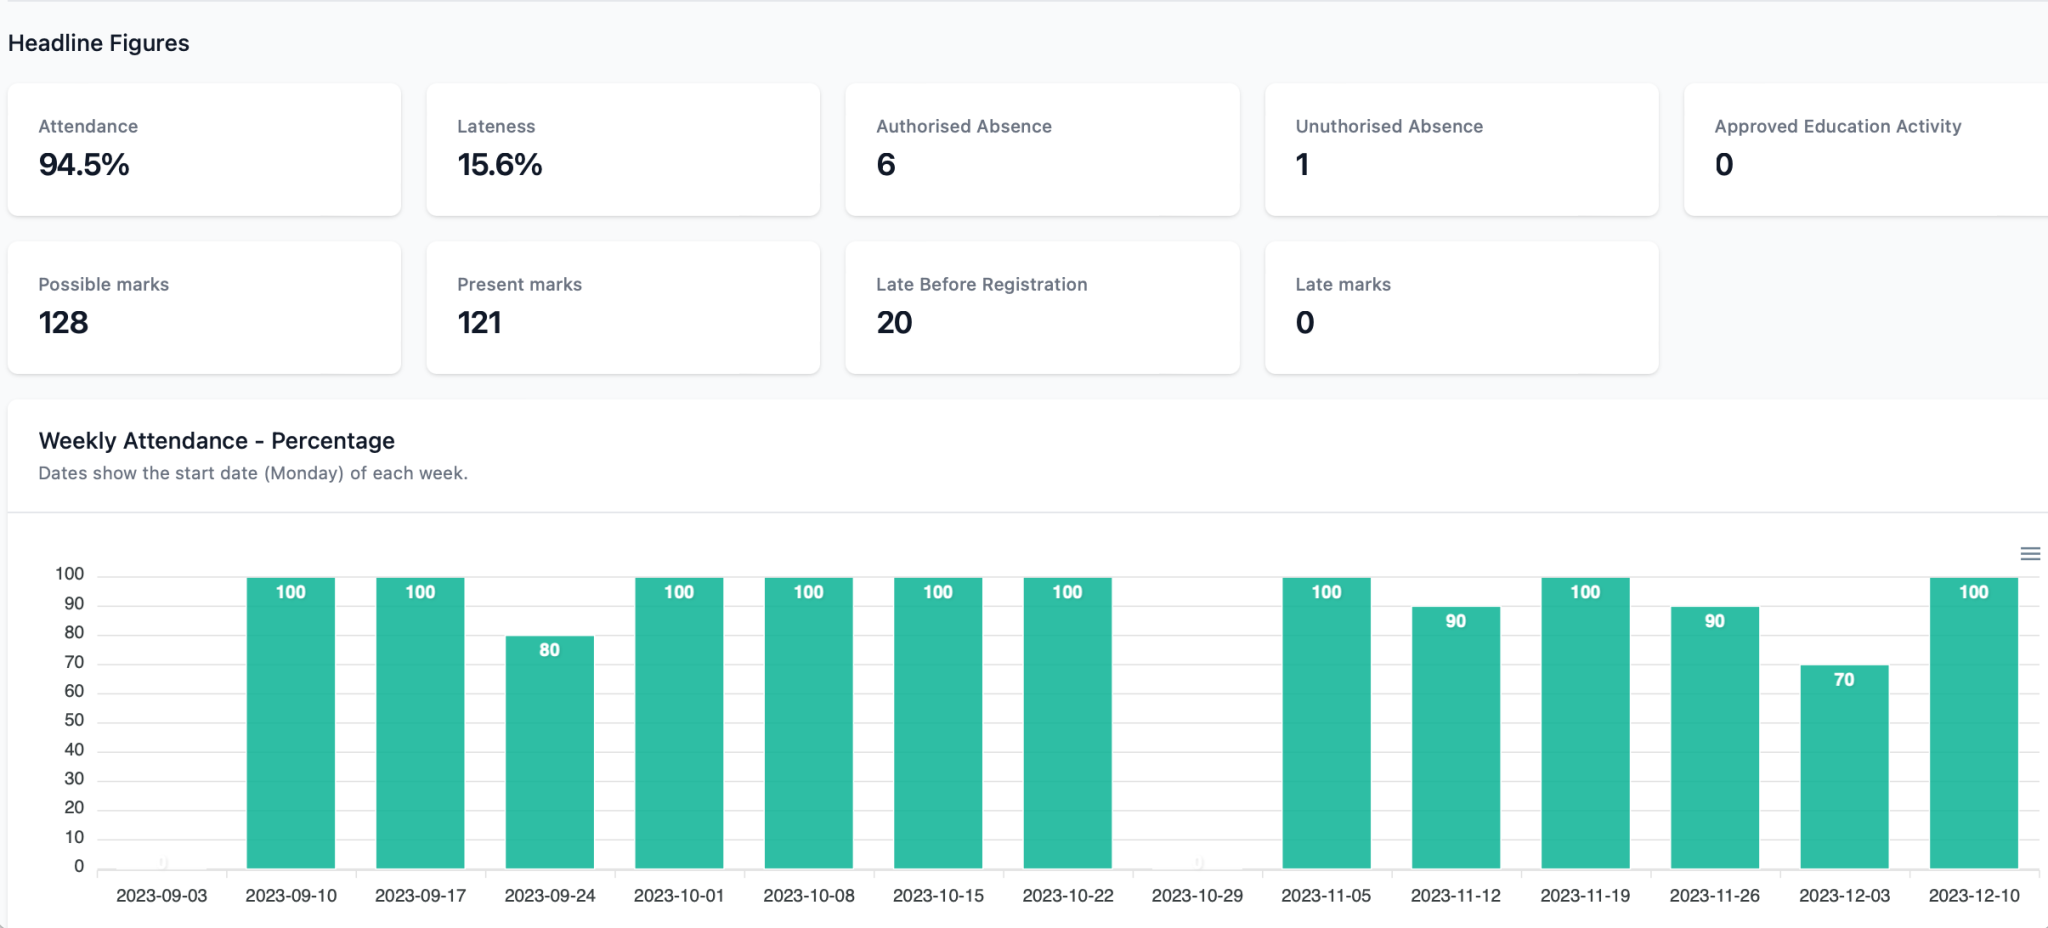Click the Present marks card

[623, 307]
